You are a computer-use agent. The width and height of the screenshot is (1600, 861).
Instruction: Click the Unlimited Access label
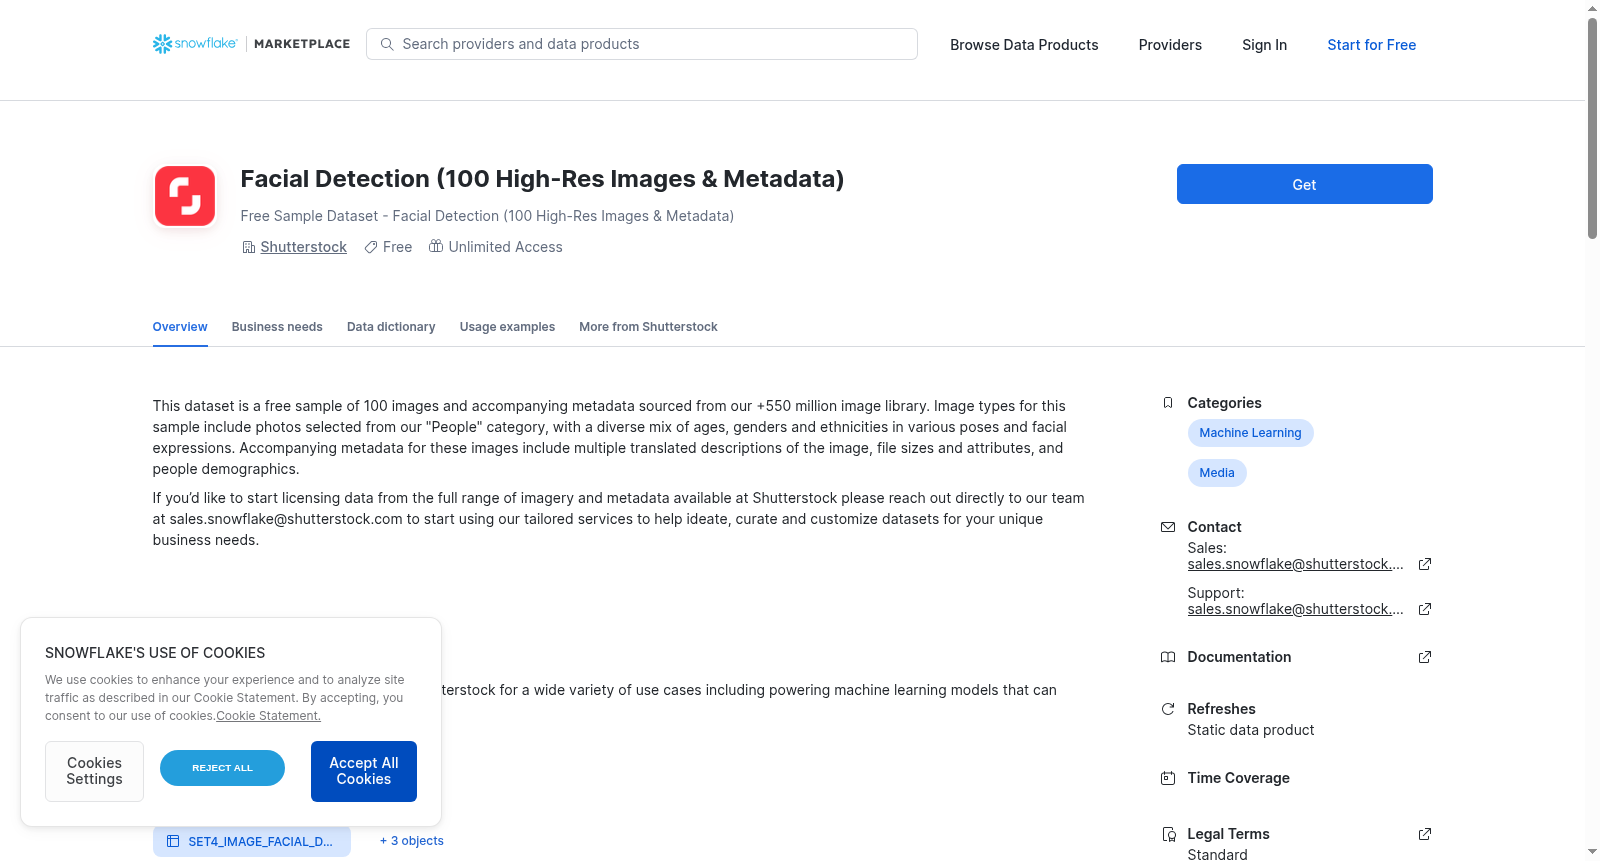coord(505,247)
